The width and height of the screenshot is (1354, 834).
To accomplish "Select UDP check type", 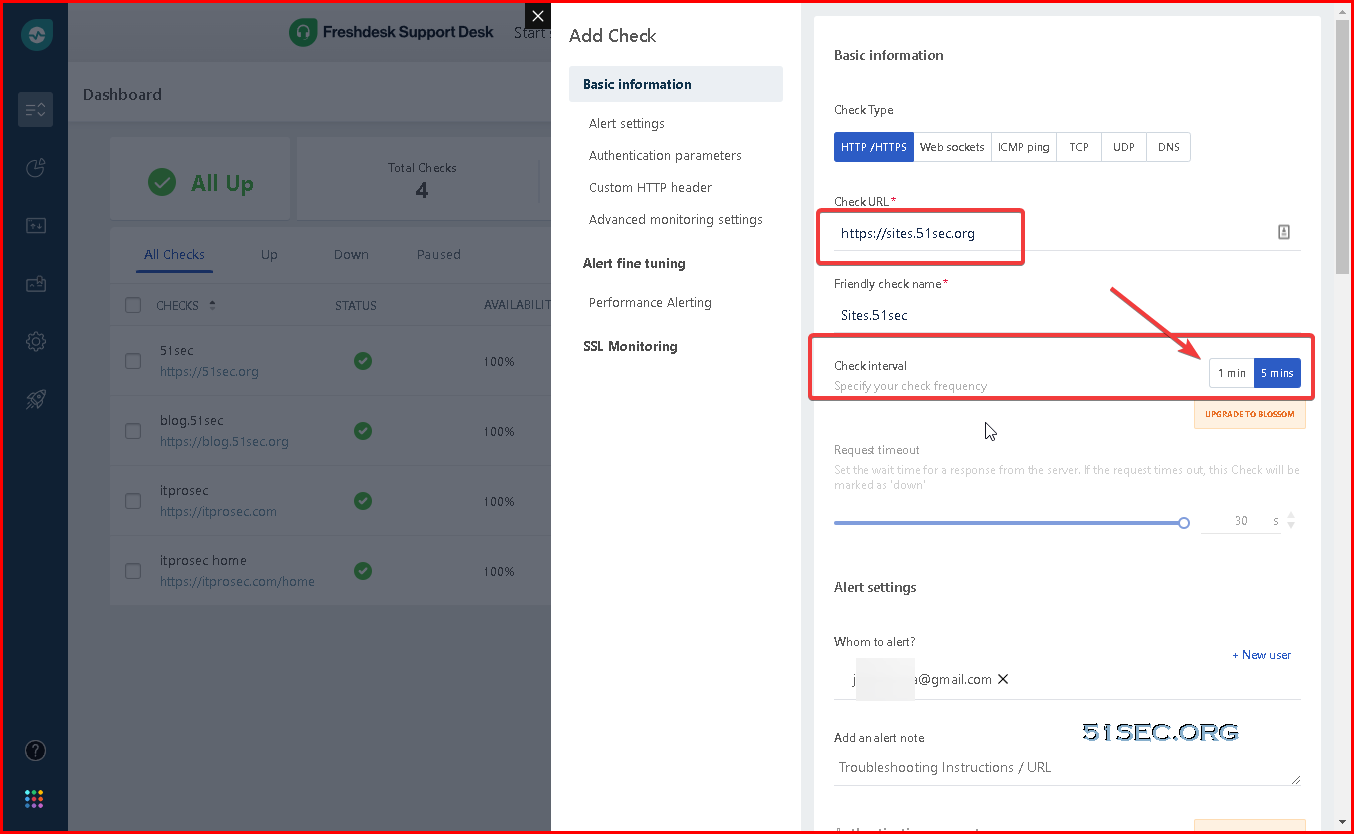I will tap(1124, 147).
